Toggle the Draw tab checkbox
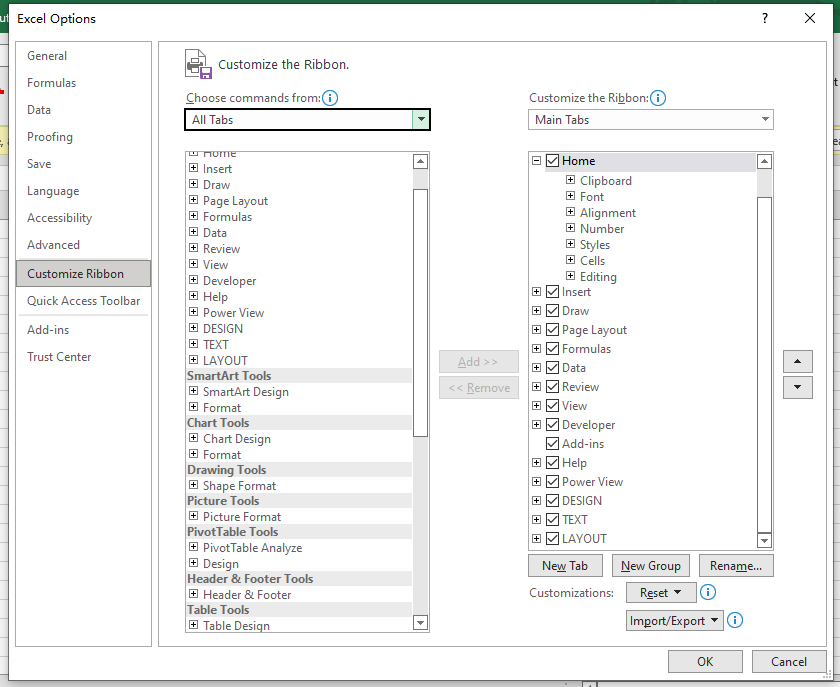 pyautogui.click(x=552, y=311)
